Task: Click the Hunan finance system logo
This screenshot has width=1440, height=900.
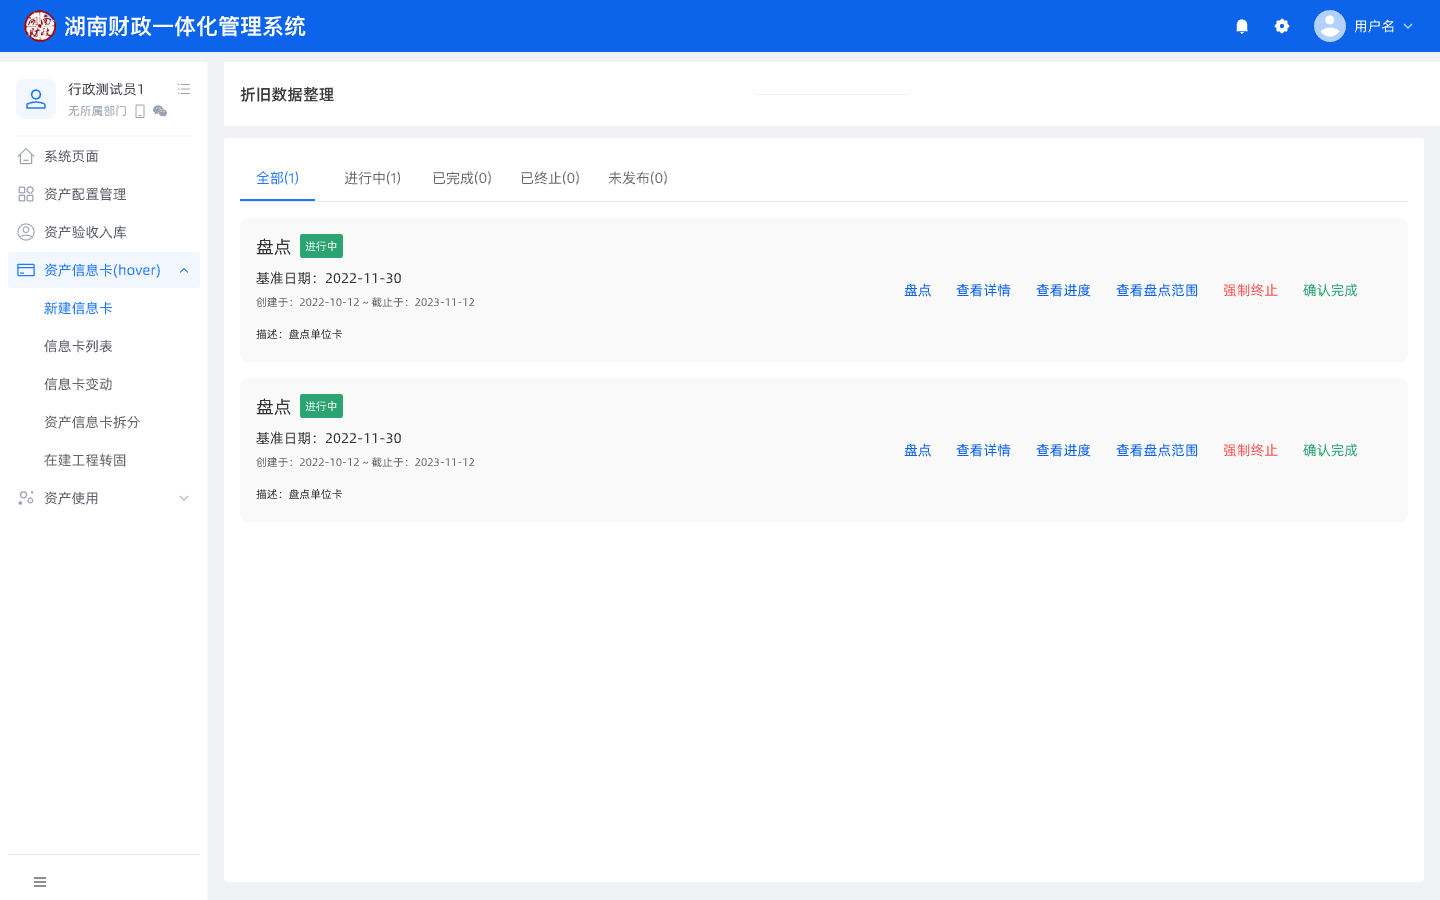Action: coord(40,26)
